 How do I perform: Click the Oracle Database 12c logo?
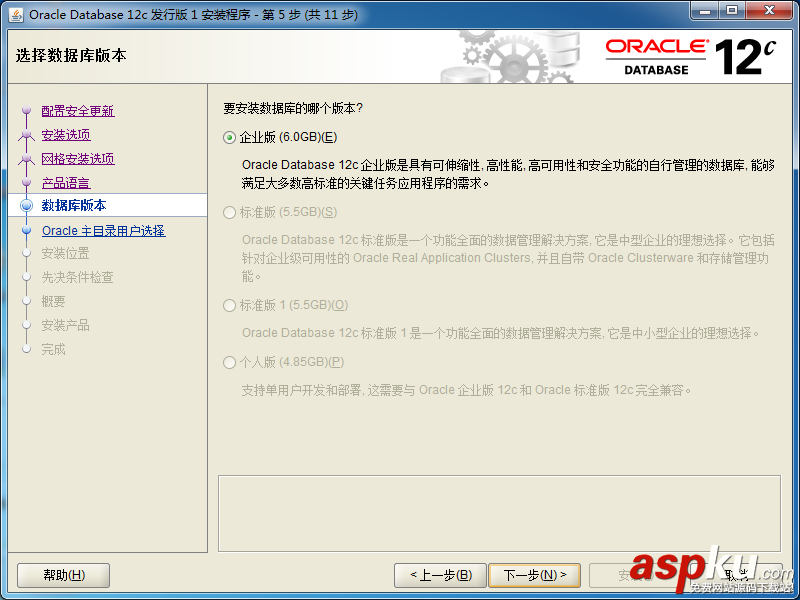(691, 57)
